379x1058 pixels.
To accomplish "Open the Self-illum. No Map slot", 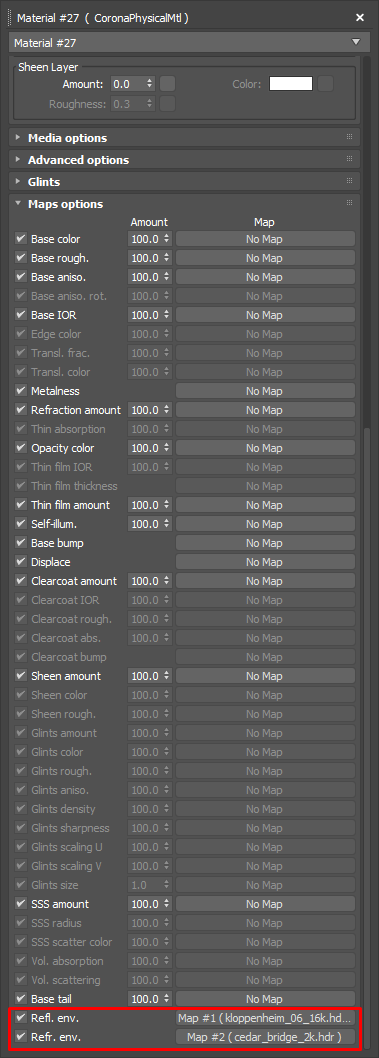I will [x=265, y=524].
